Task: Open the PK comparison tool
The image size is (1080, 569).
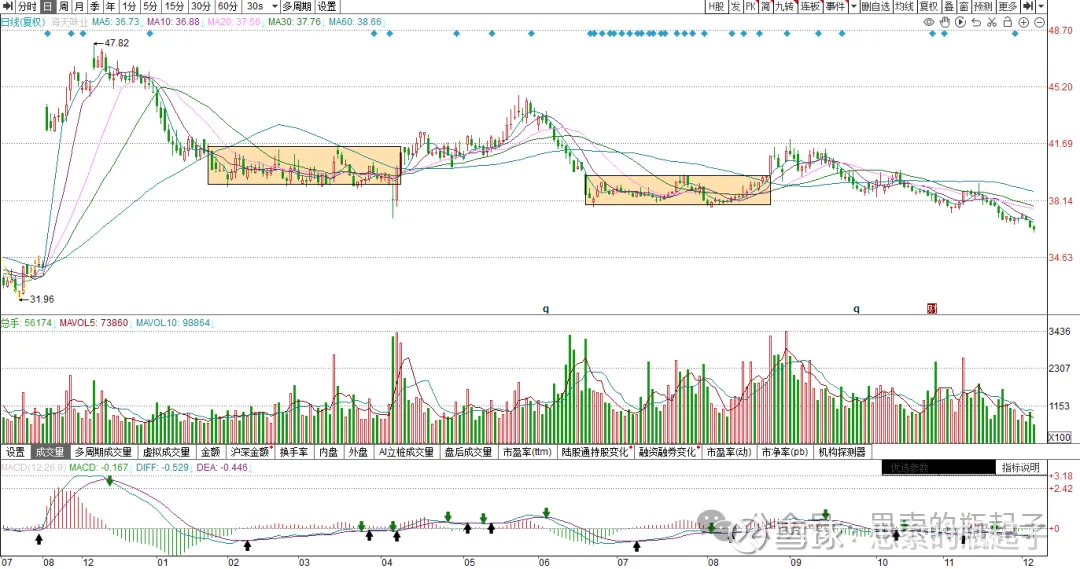Action: pos(750,6)
